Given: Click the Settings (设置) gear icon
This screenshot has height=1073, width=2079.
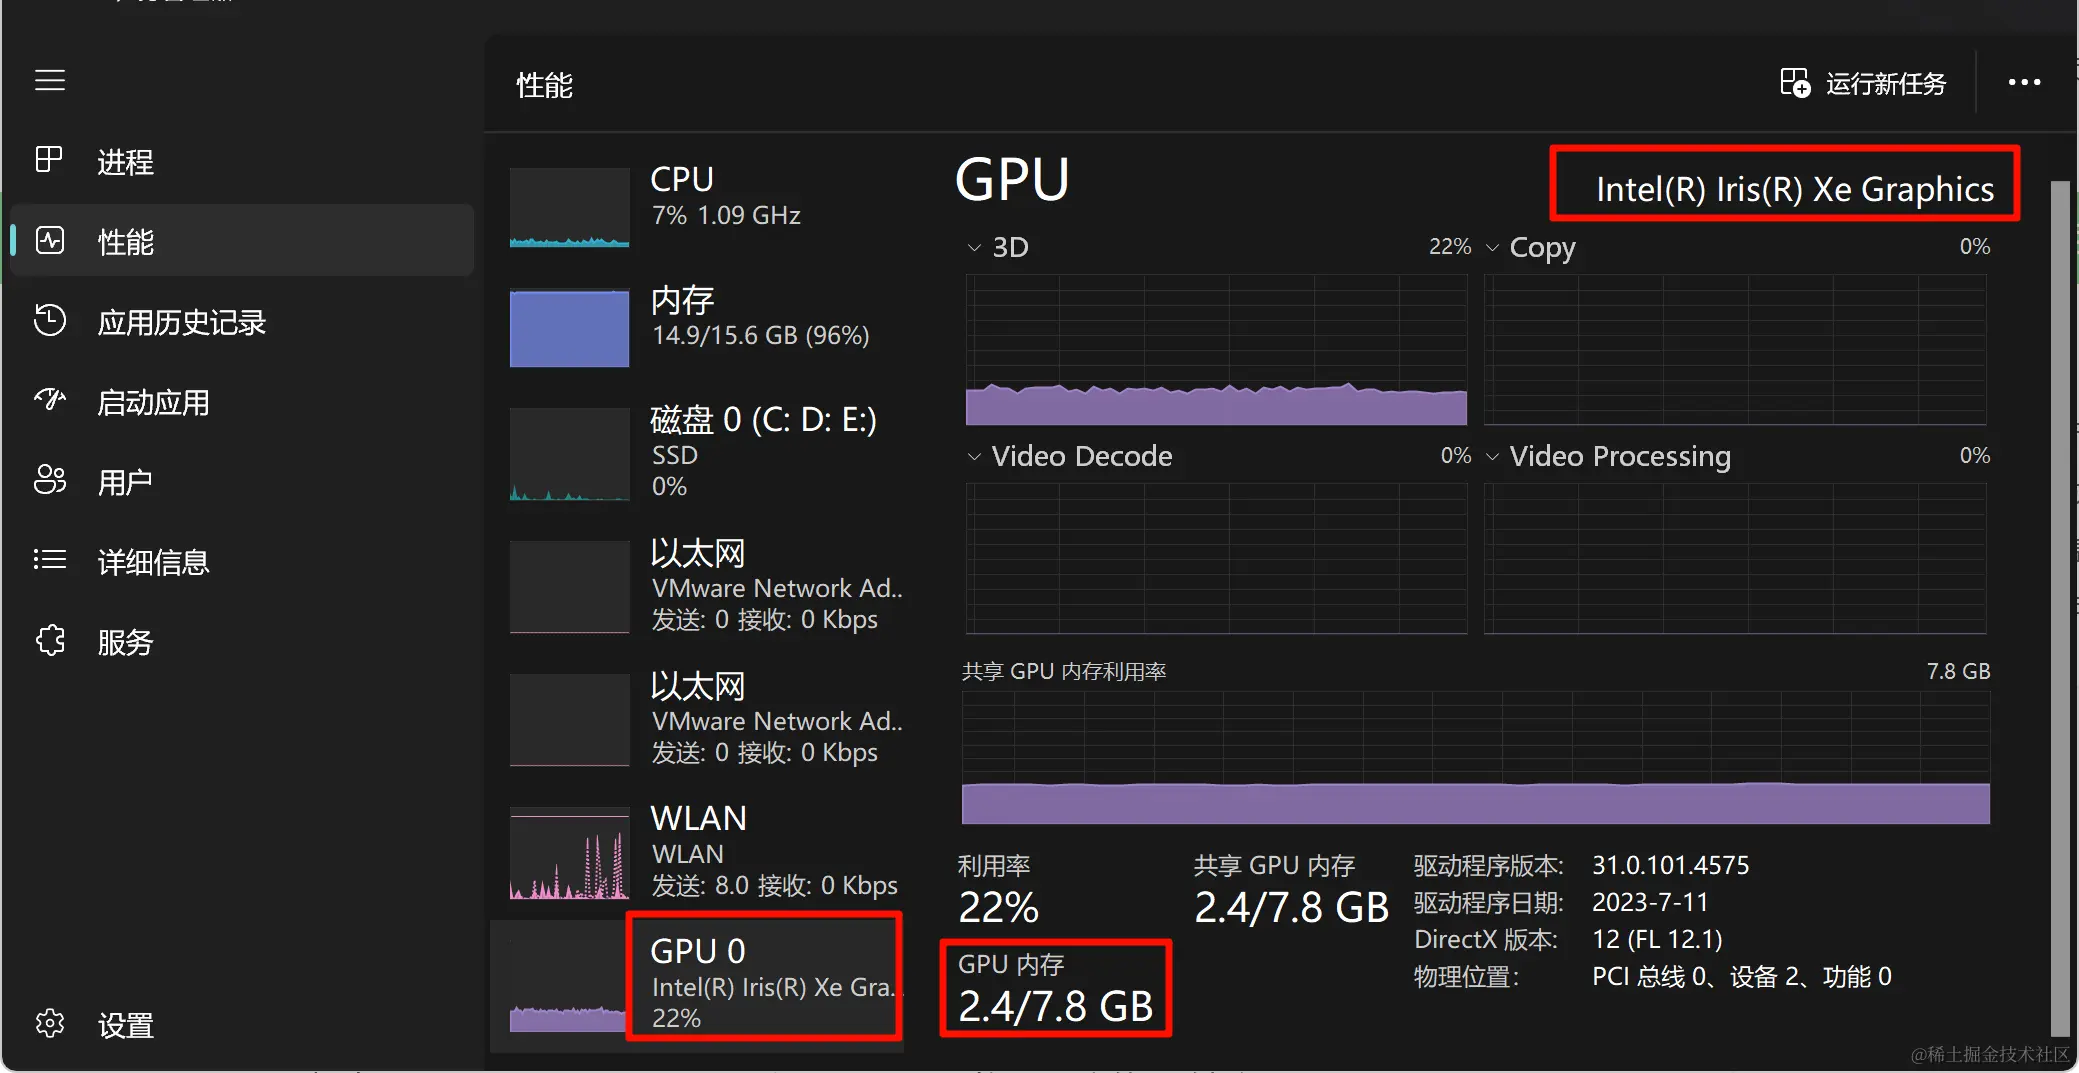Looking at the screenshot, I should point(49,1023).
